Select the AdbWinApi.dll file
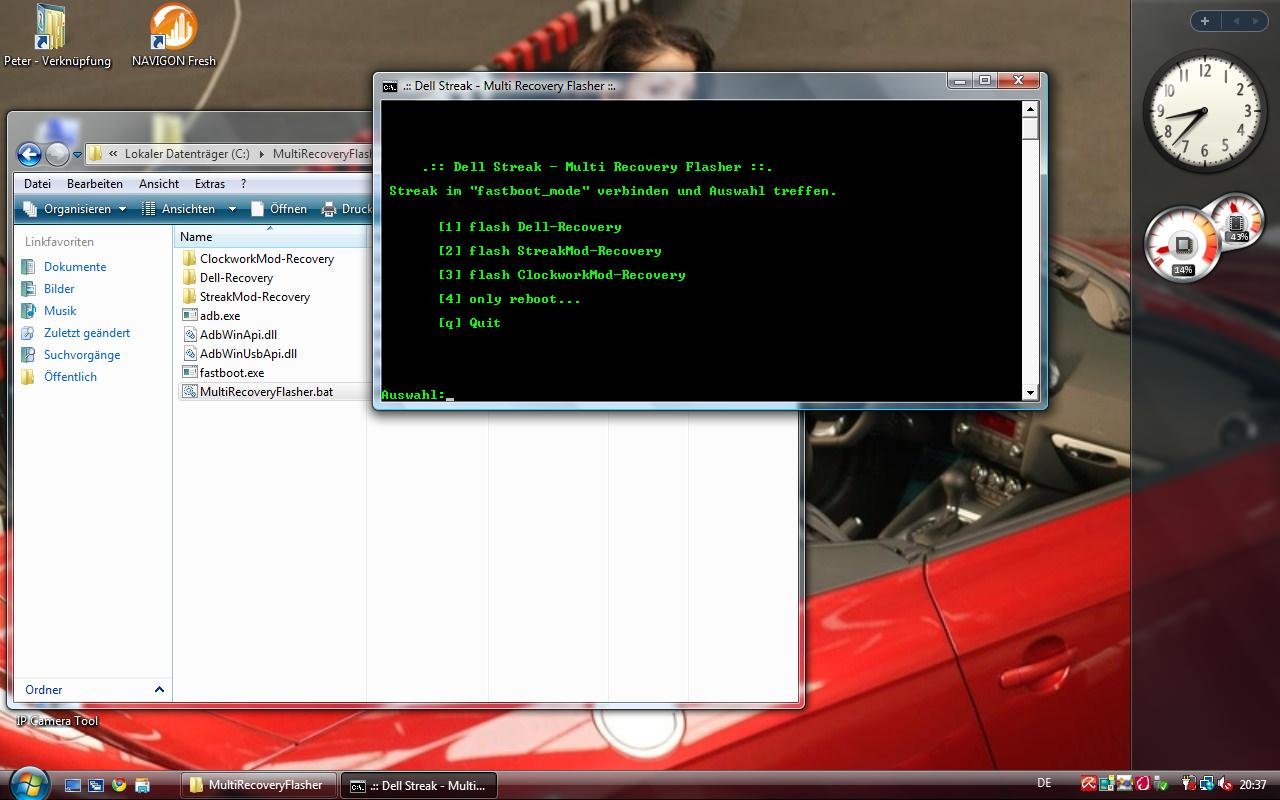This screenshot has width=1280, height=800. point(229,335)
